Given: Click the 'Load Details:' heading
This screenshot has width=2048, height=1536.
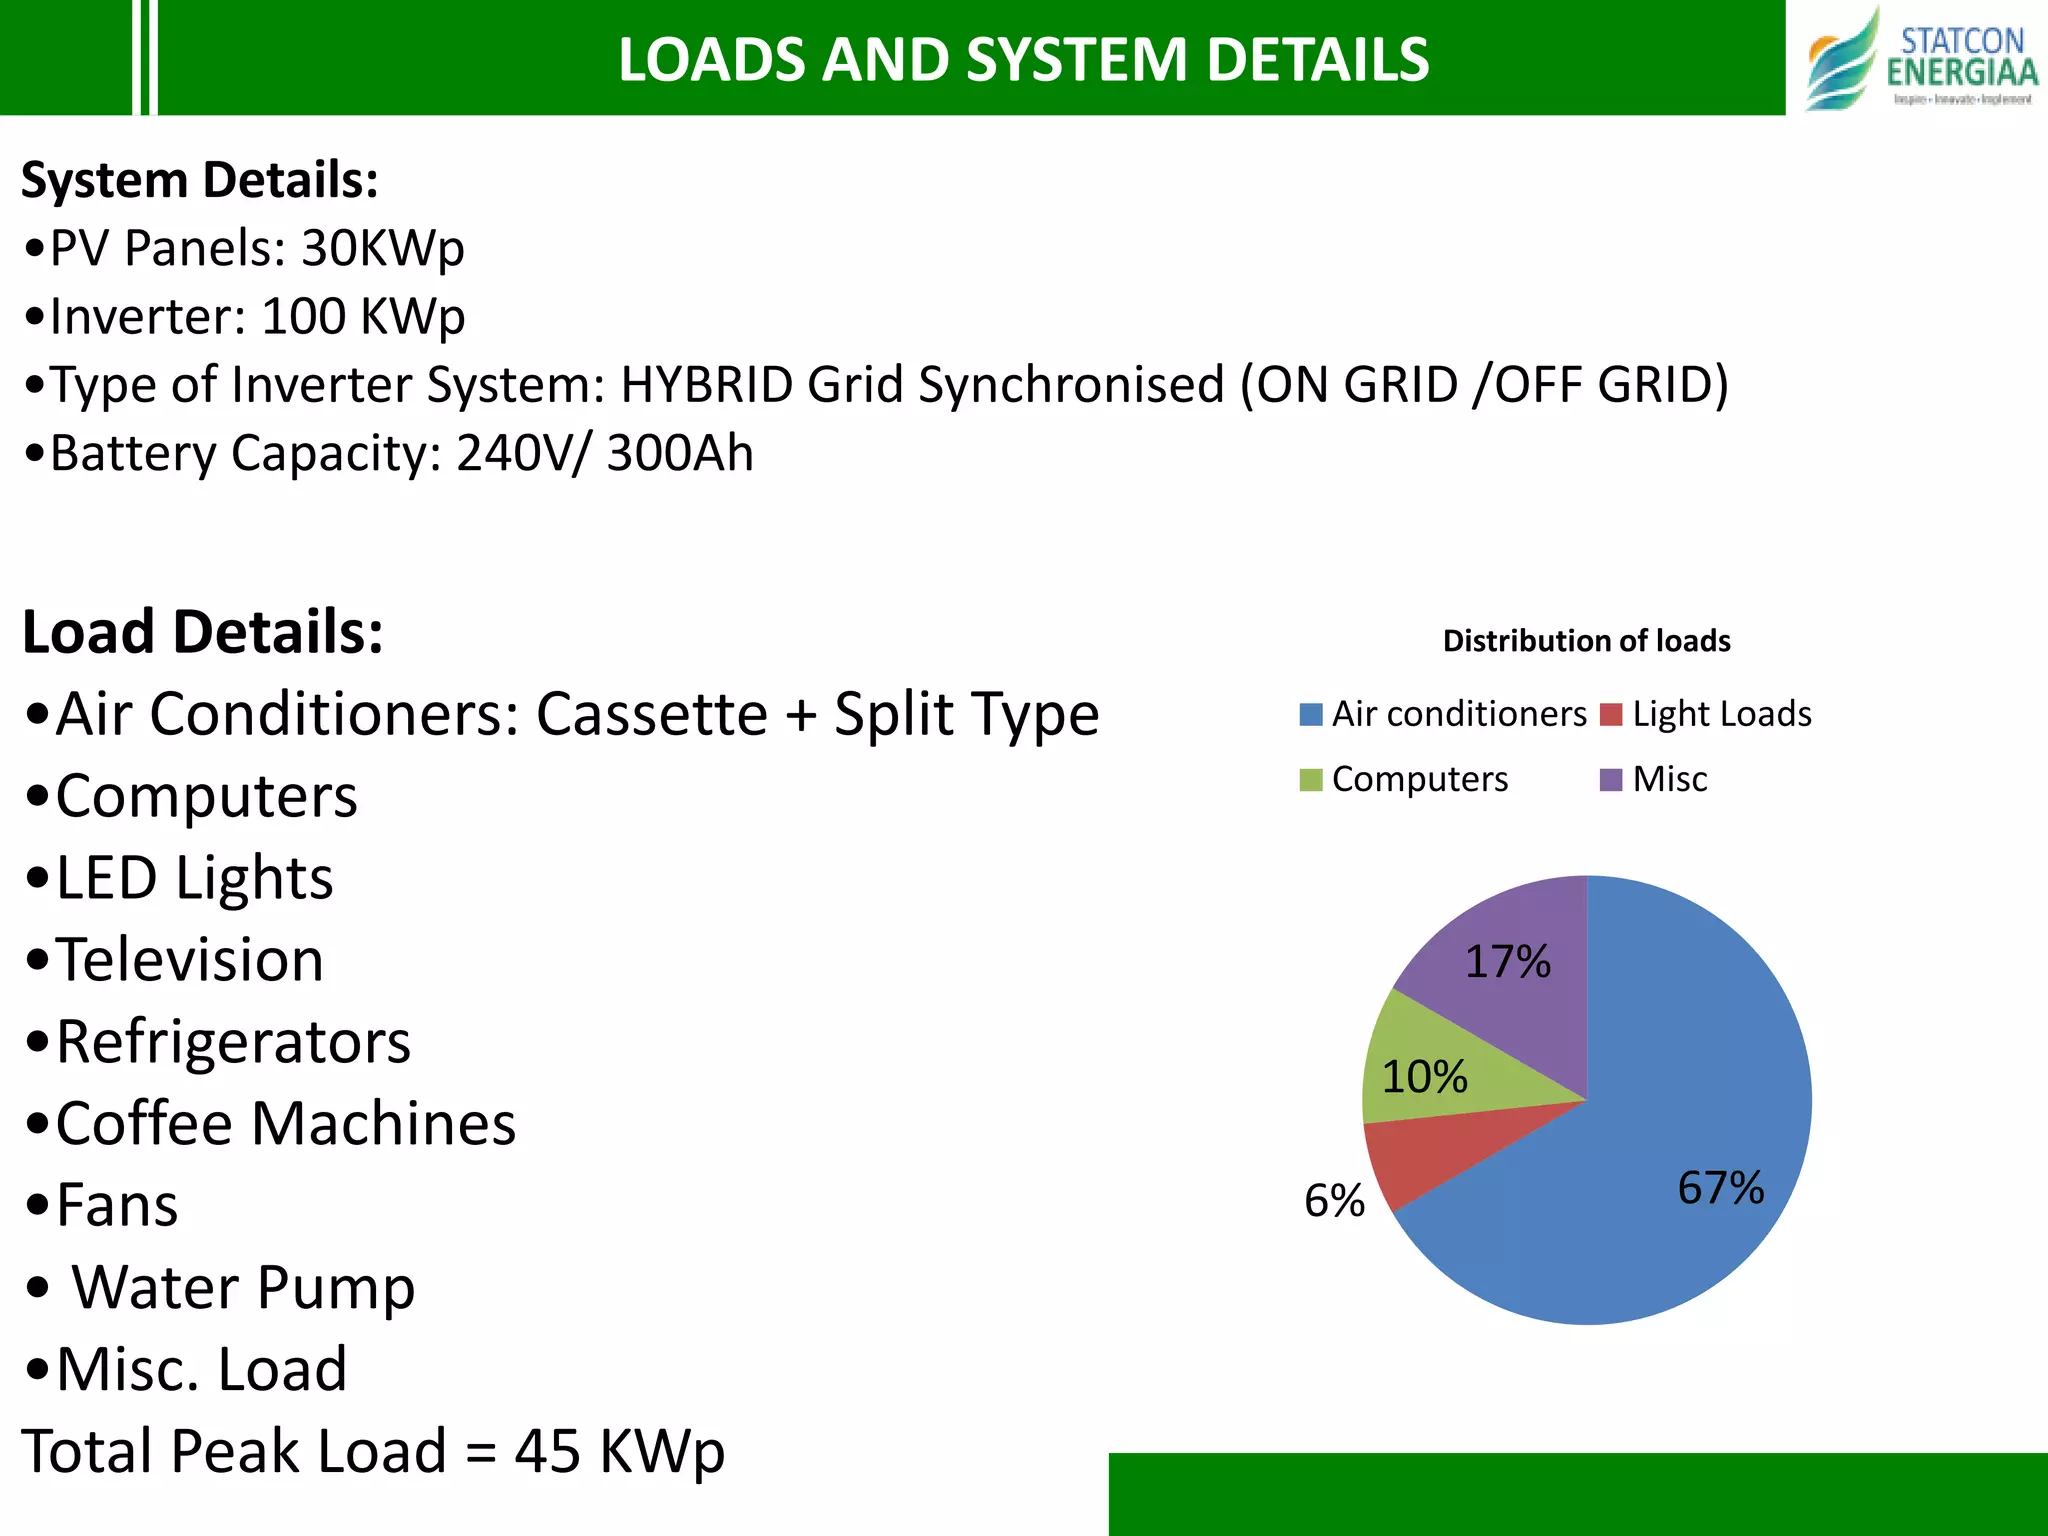Looking at the screenshot, I should coord(203,632).
